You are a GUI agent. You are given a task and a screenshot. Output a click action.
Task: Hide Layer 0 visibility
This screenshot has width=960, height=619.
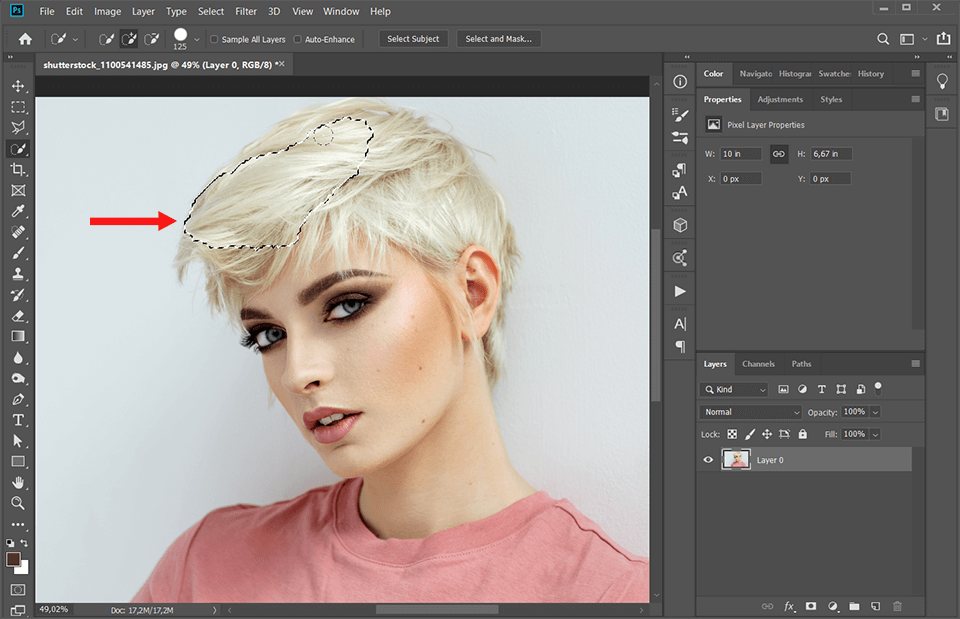pyautogui.click(x=708, y=459)
